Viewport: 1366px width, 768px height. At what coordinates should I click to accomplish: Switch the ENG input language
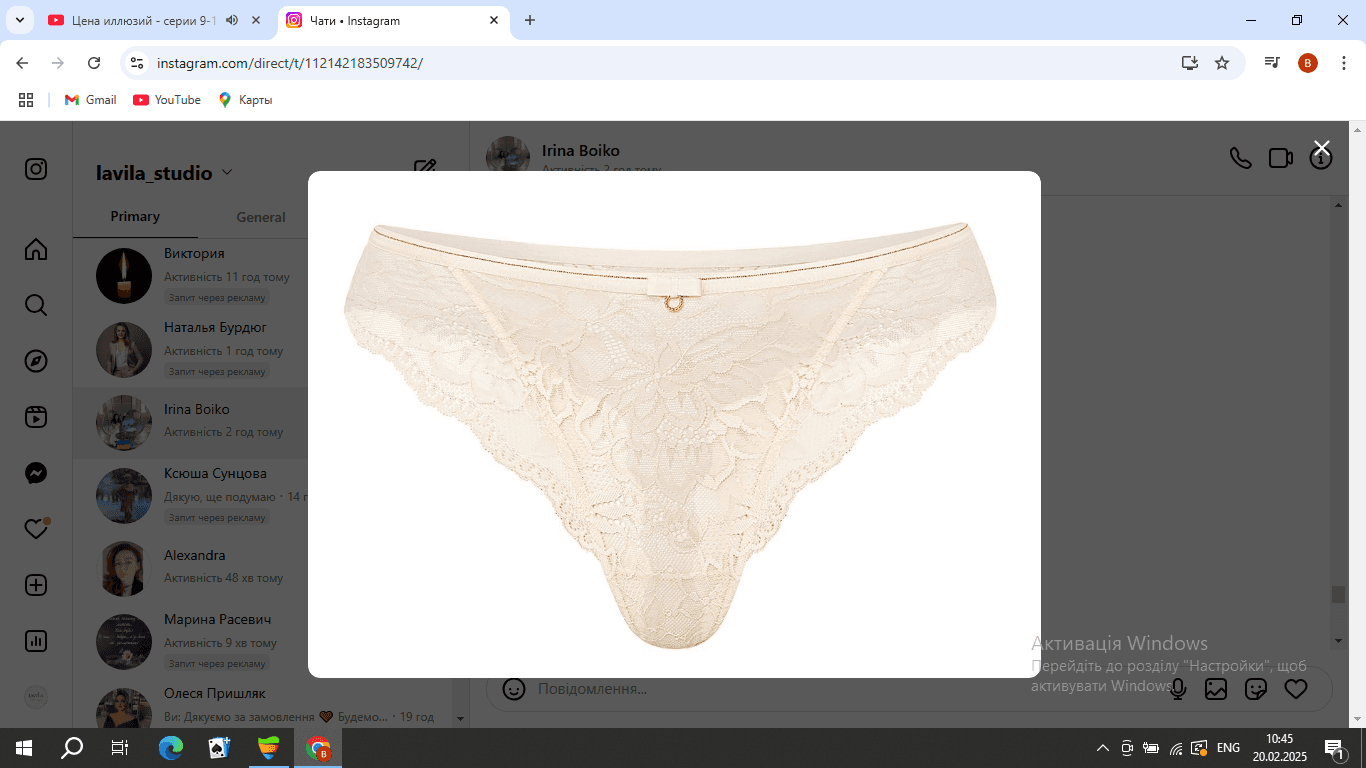1228,747
